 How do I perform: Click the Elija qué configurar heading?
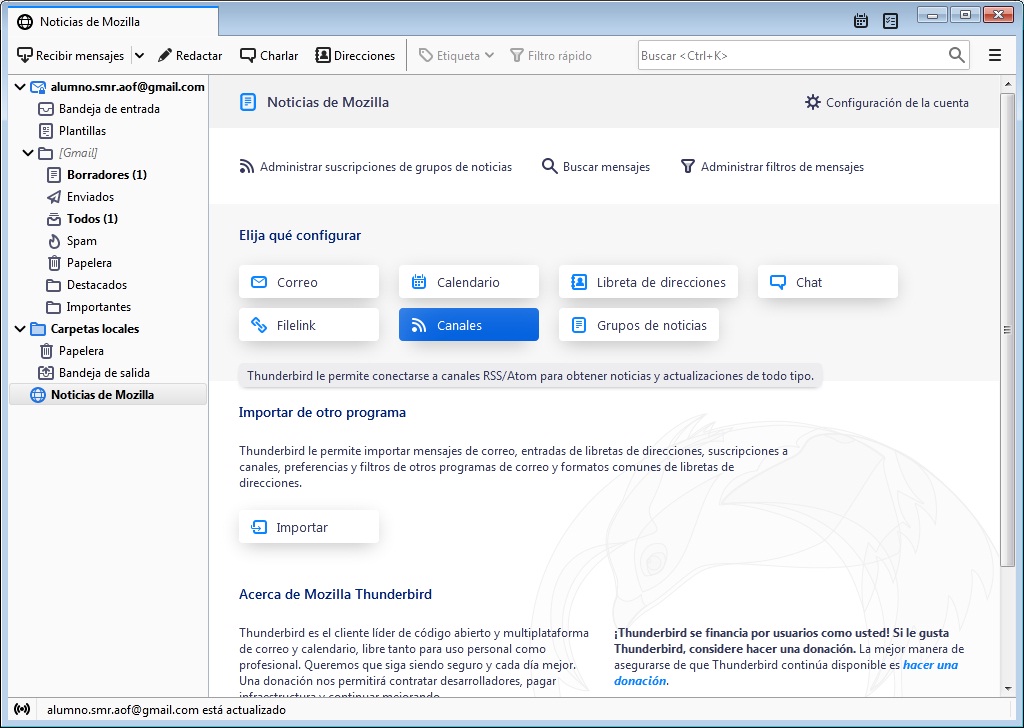pyautogui.click(x=300, y=235)
